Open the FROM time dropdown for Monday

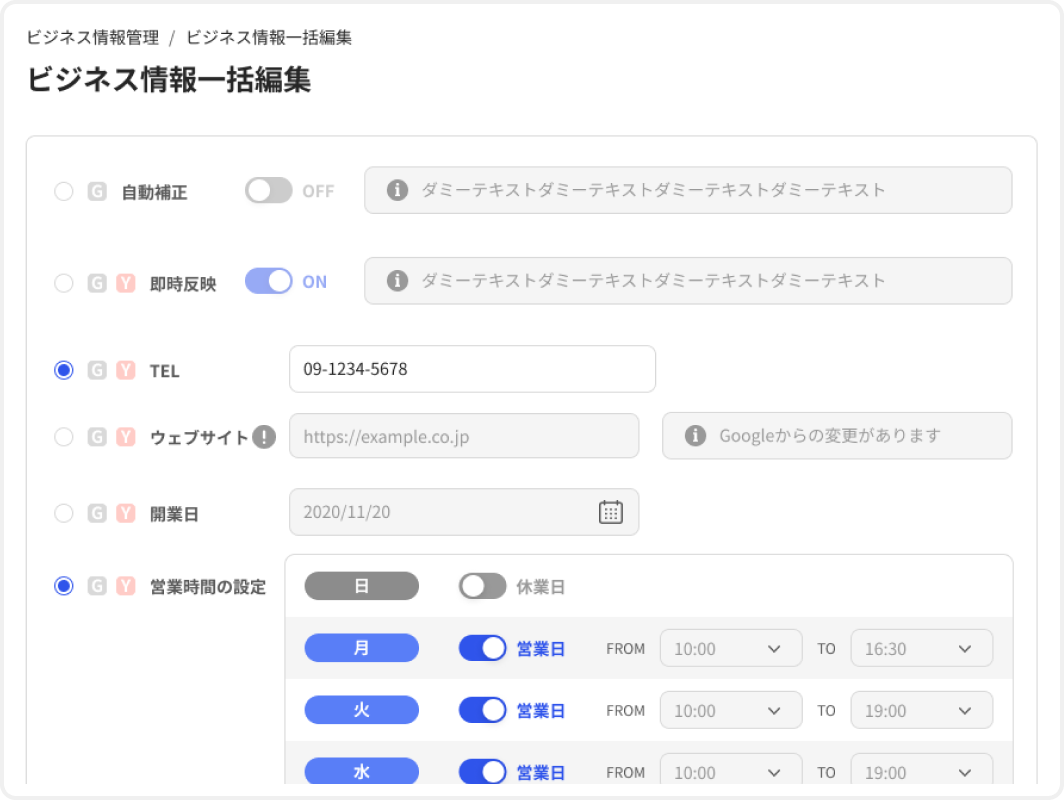click(x=731, y=648)
